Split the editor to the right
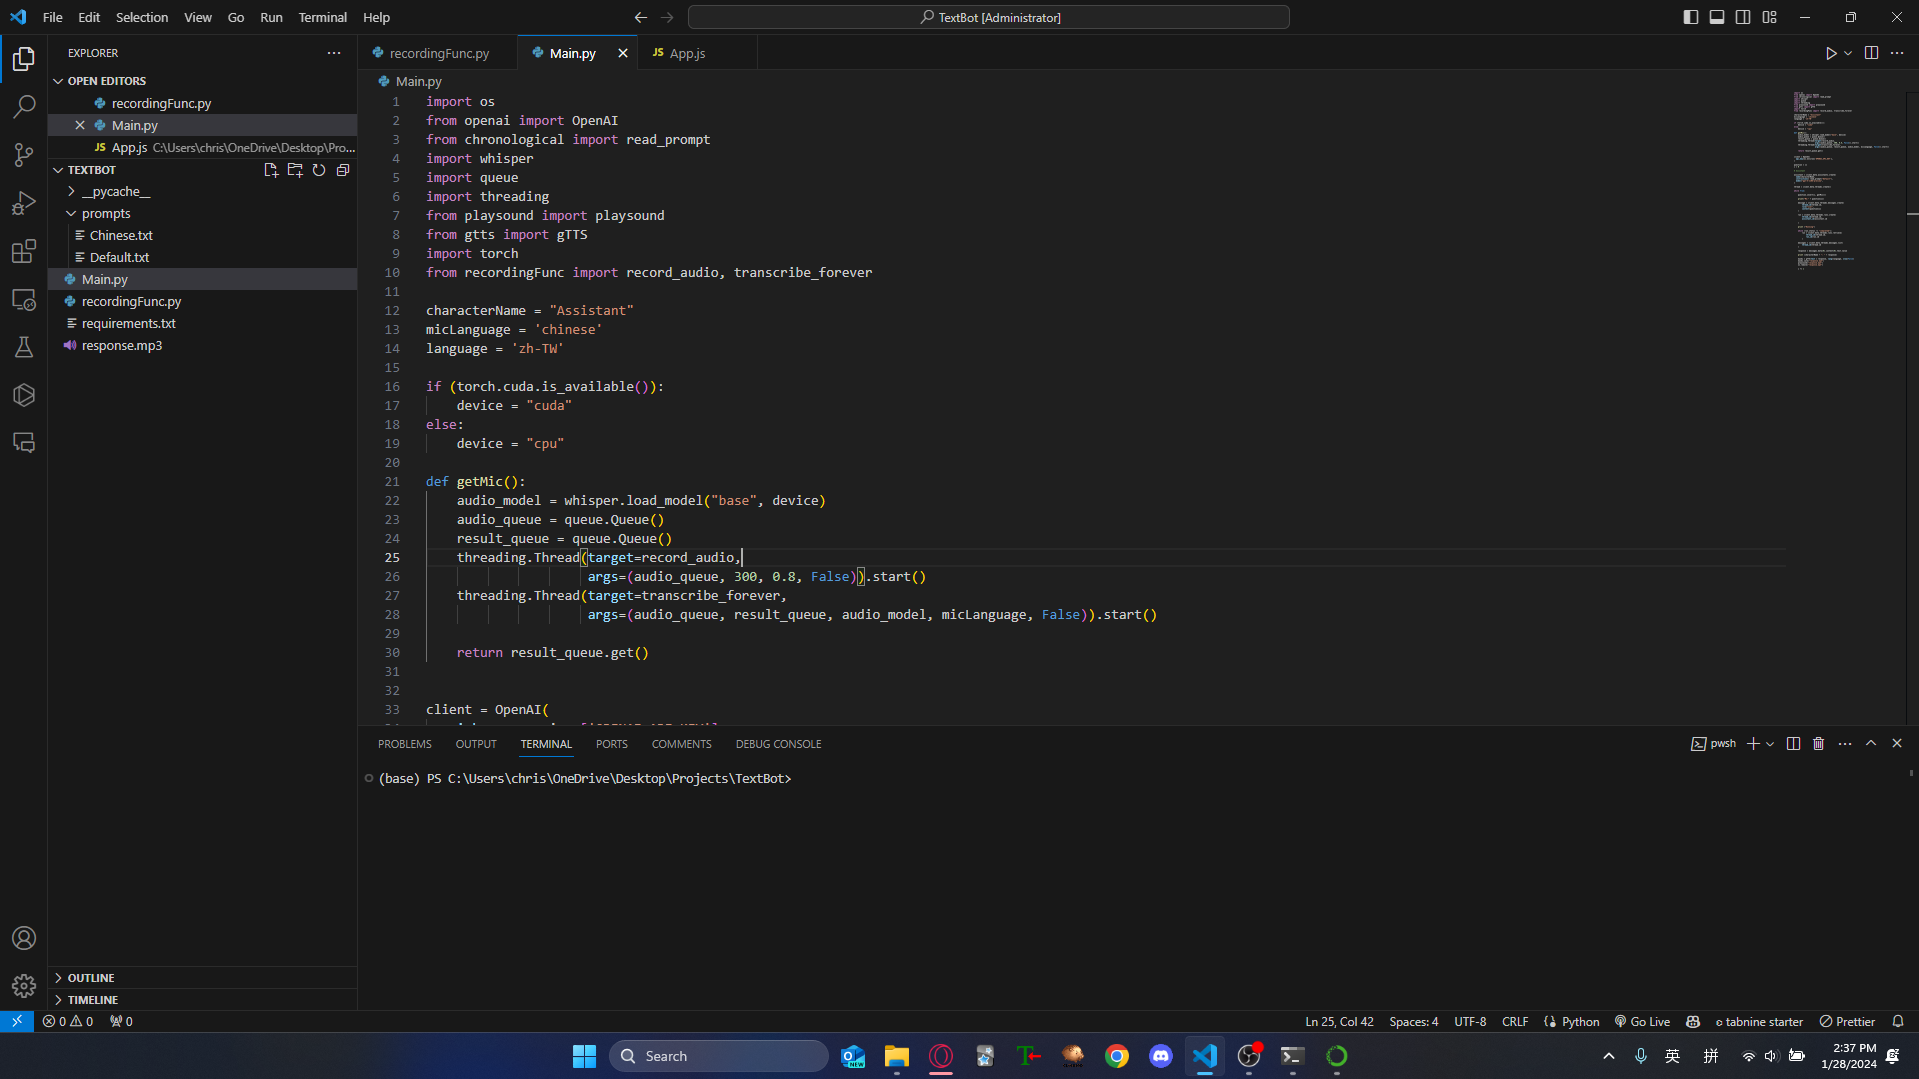1919x1079 pixels. [x=1871, y=53]
